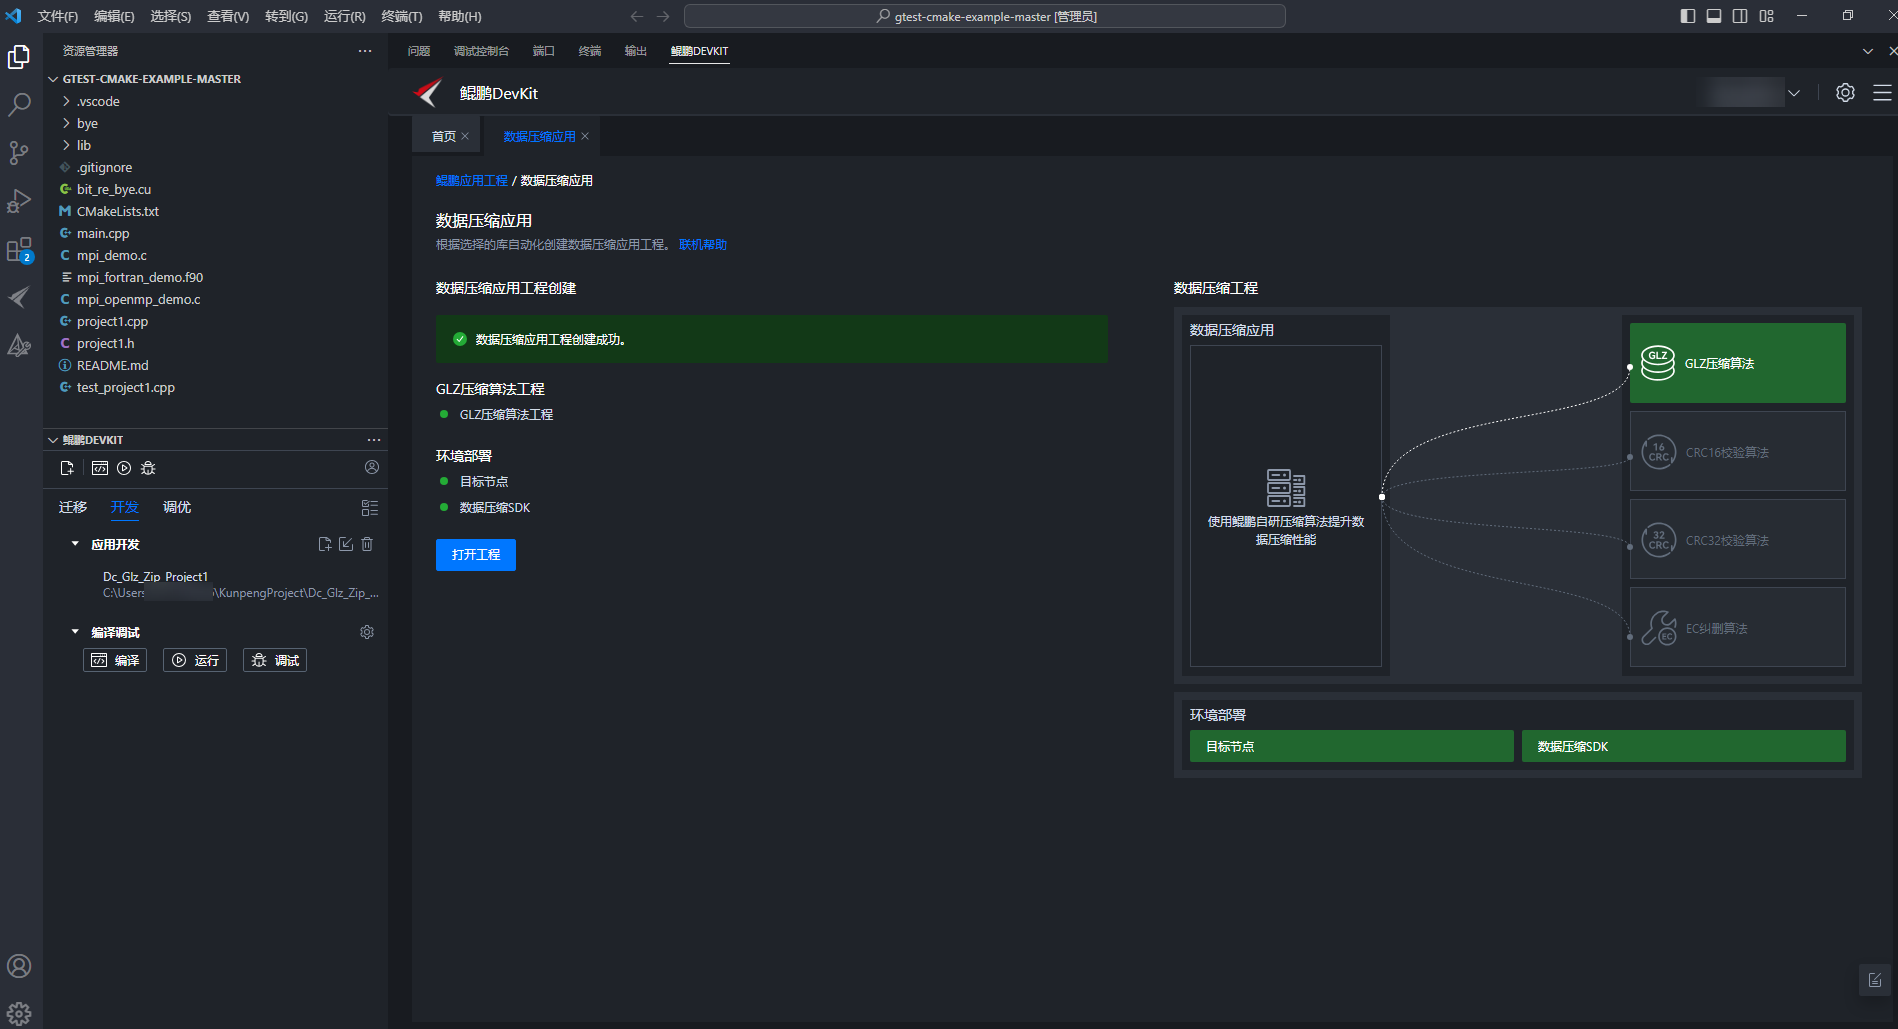Screen dimensions: 1898x1029
Task: Open the DevKit settings gear at top right
Action: (x=1845, y=92)
